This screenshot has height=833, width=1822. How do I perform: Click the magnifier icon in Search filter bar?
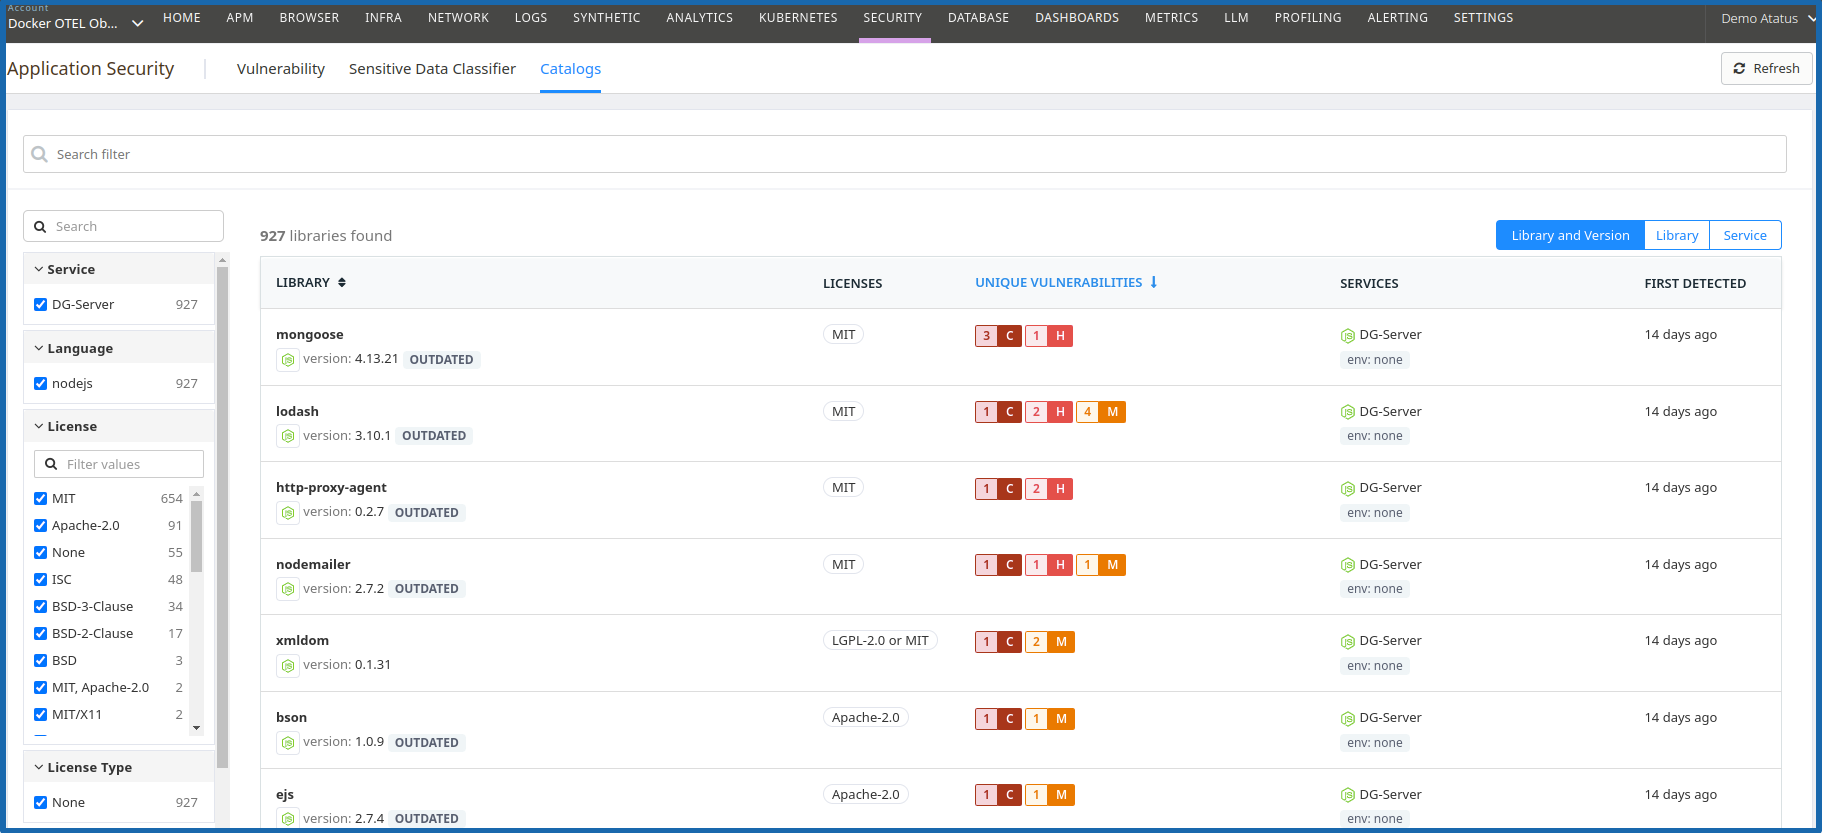(x=40, y=154)
